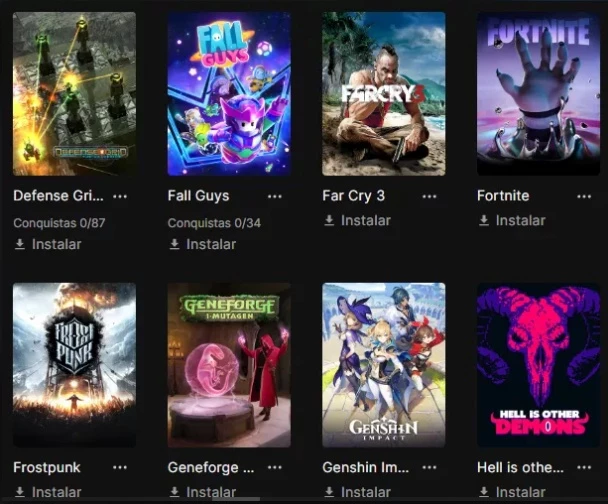The width and height of the screenshot is (608, 504).
Task: Open the three-dot menu for Genshin Impact
Action: click(429, 467)
